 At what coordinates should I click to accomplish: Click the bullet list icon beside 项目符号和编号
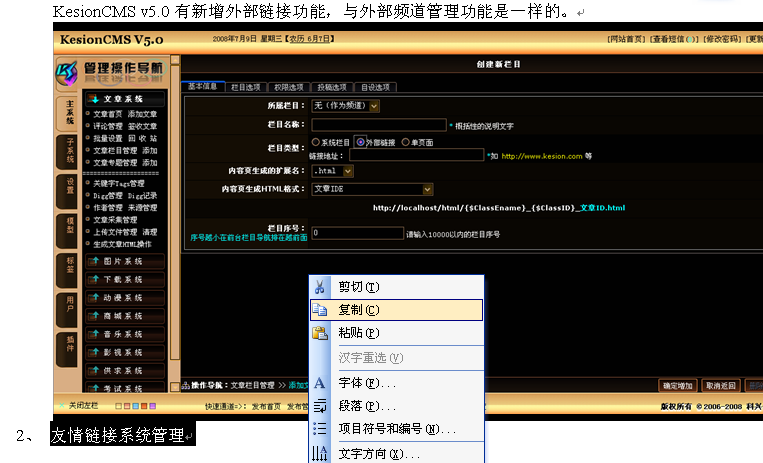pos(320,428)
